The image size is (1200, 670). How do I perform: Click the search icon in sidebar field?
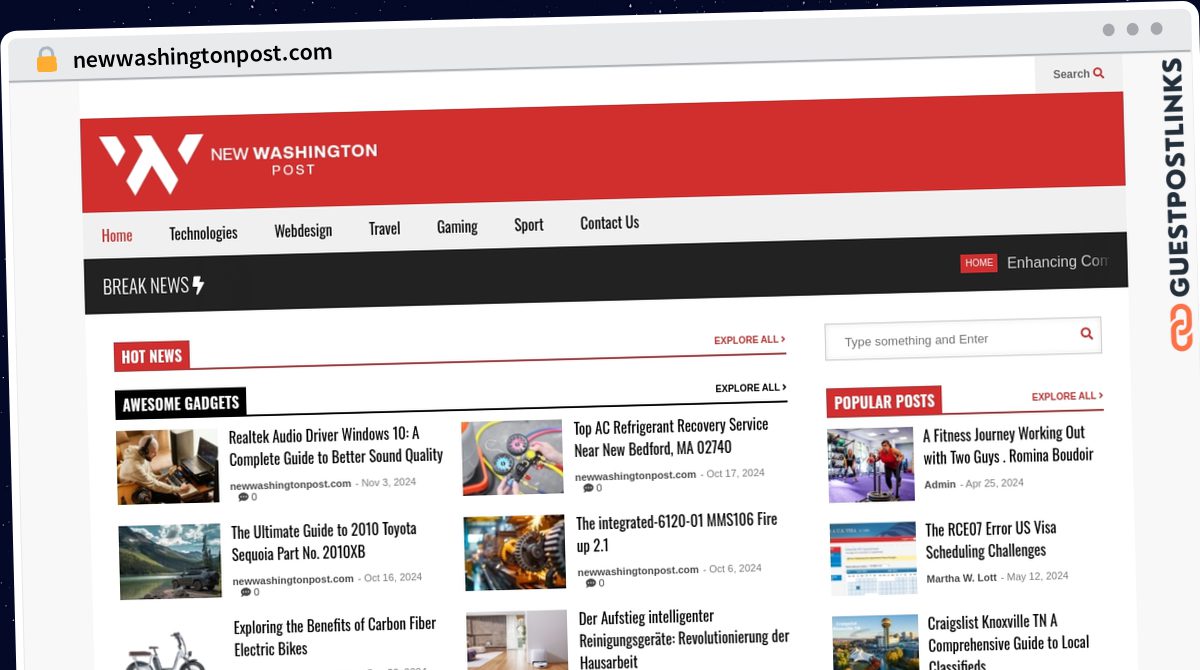pyautogui.click(x=1086, y=333)
